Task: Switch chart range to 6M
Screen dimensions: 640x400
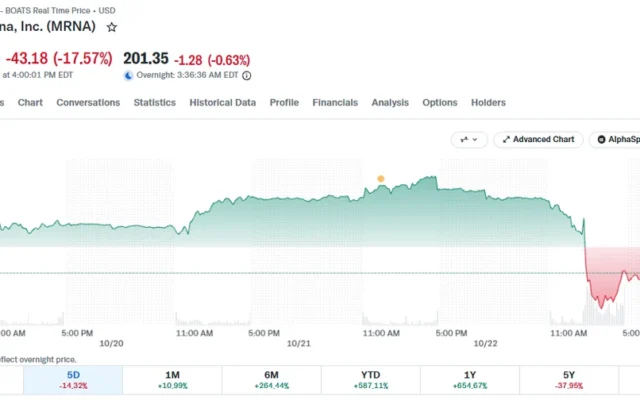Action: point(271,380)
